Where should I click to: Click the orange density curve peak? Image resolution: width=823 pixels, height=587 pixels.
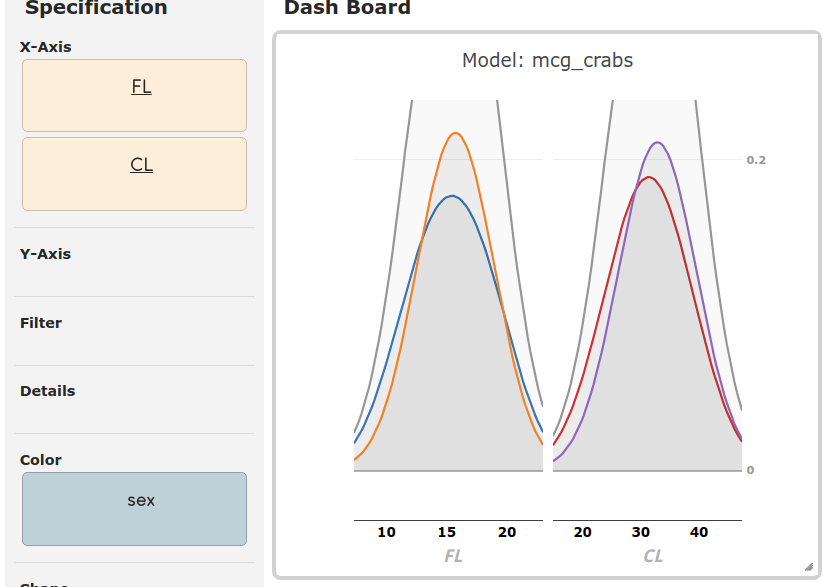[456, 133]
